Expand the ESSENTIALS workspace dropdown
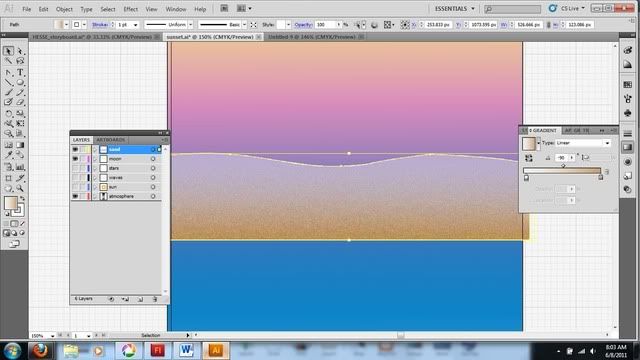The image size is (640, 360). (x=455, y=9)
